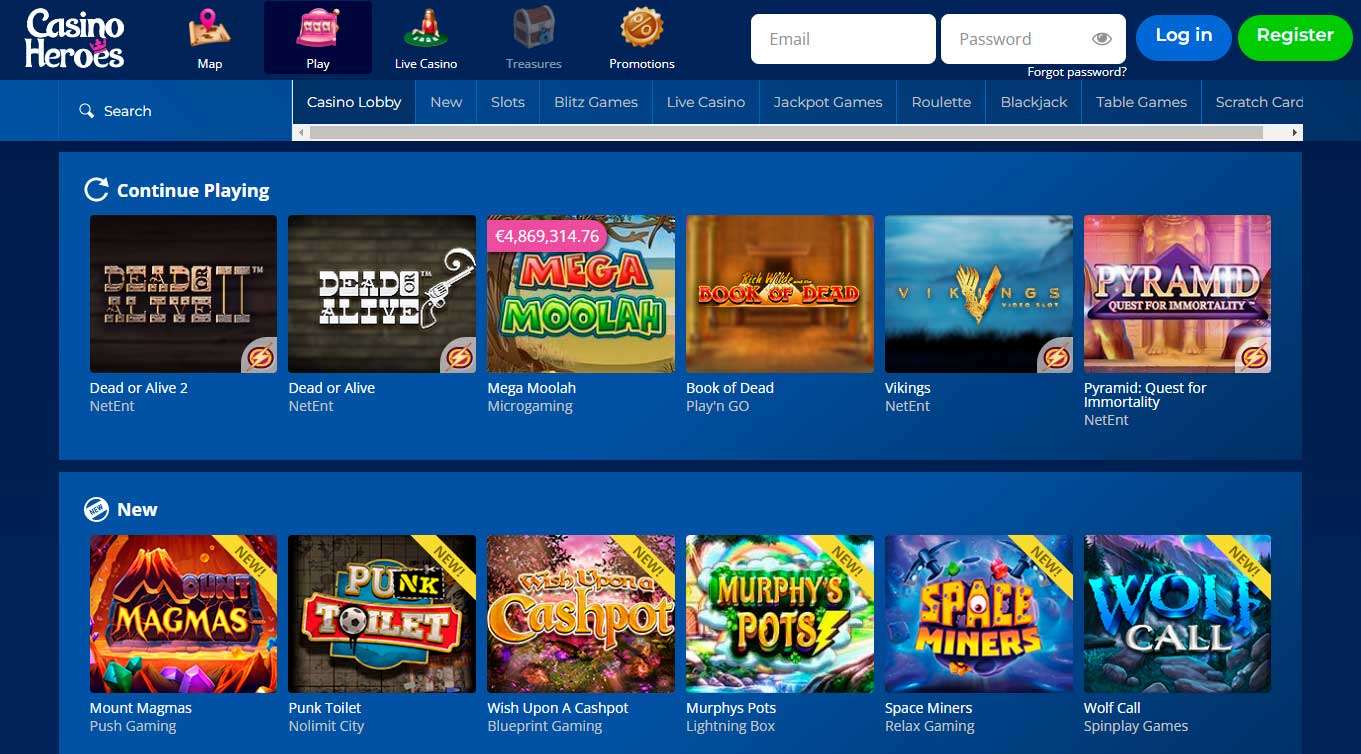Click the search magnifier icon

pos(87,111)
